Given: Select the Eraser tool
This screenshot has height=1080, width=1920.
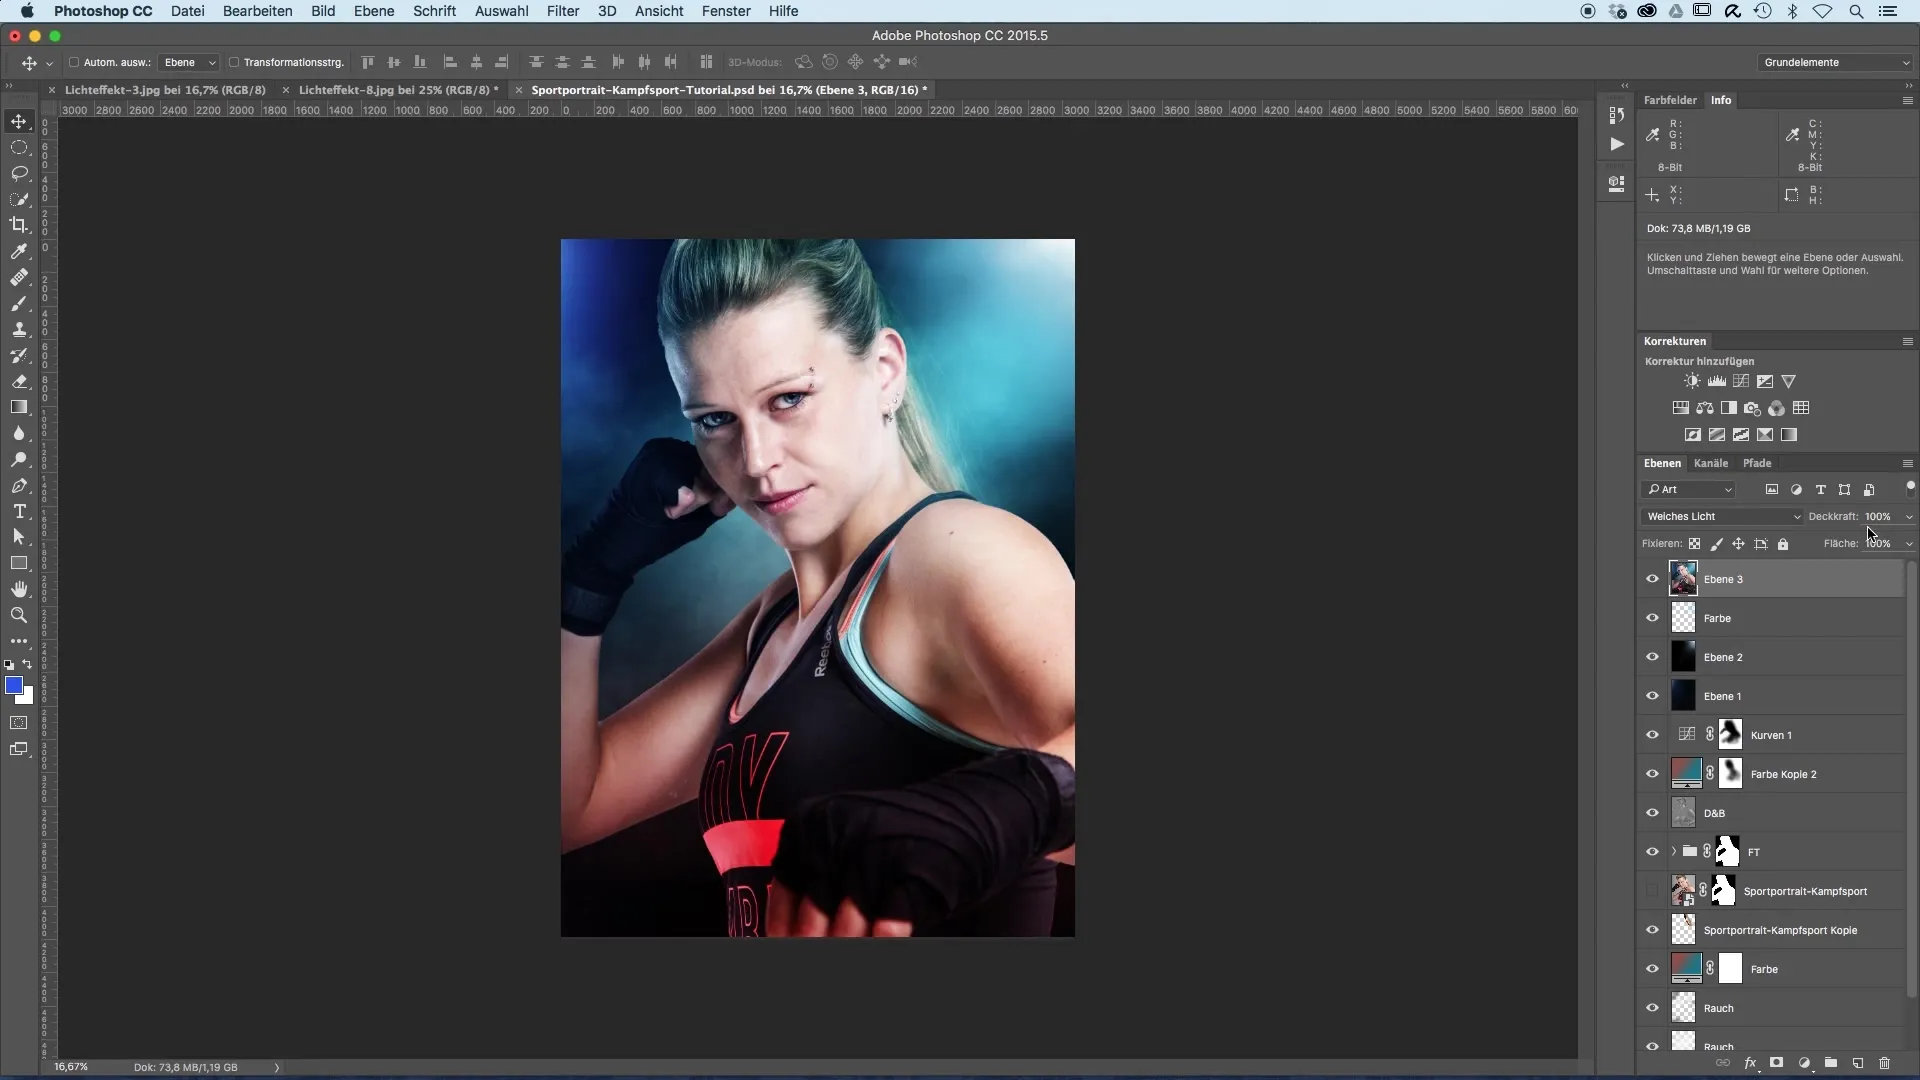Looking at the screenshot, I should 19,381.
